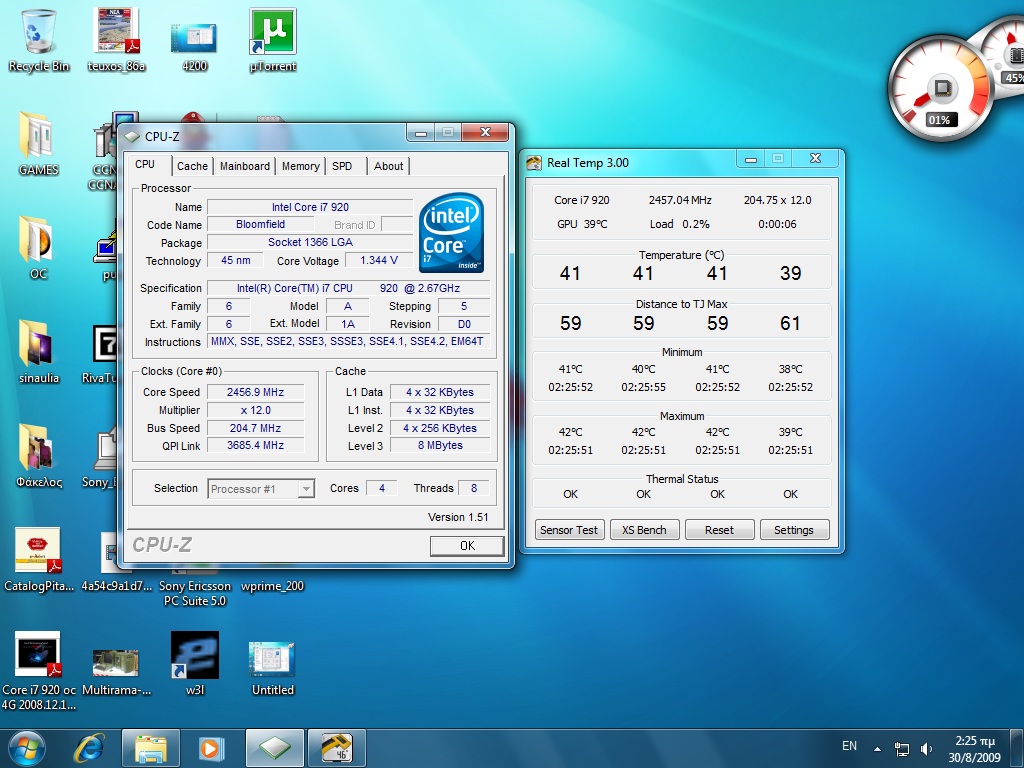This screenshot has width=1024, height=768.
Task: Click the CPU-Z window title bar icon
Action: 132,136
